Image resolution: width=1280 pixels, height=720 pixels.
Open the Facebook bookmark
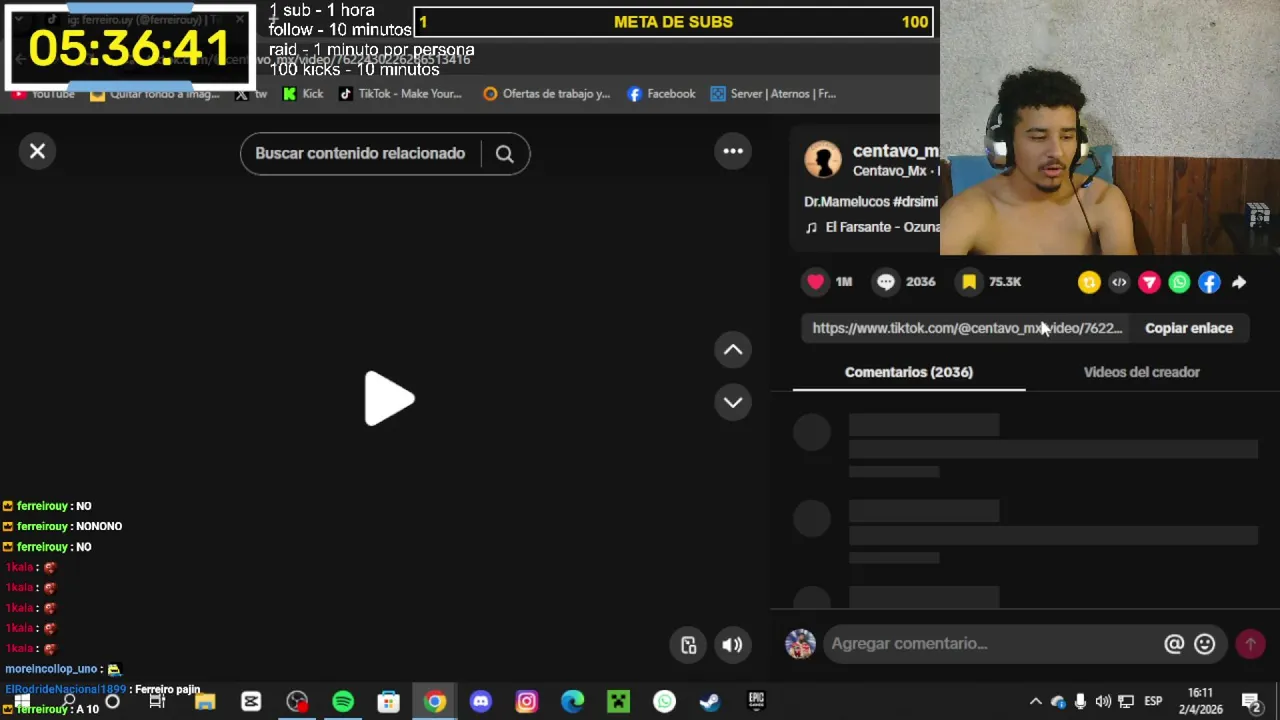(661, 94)
